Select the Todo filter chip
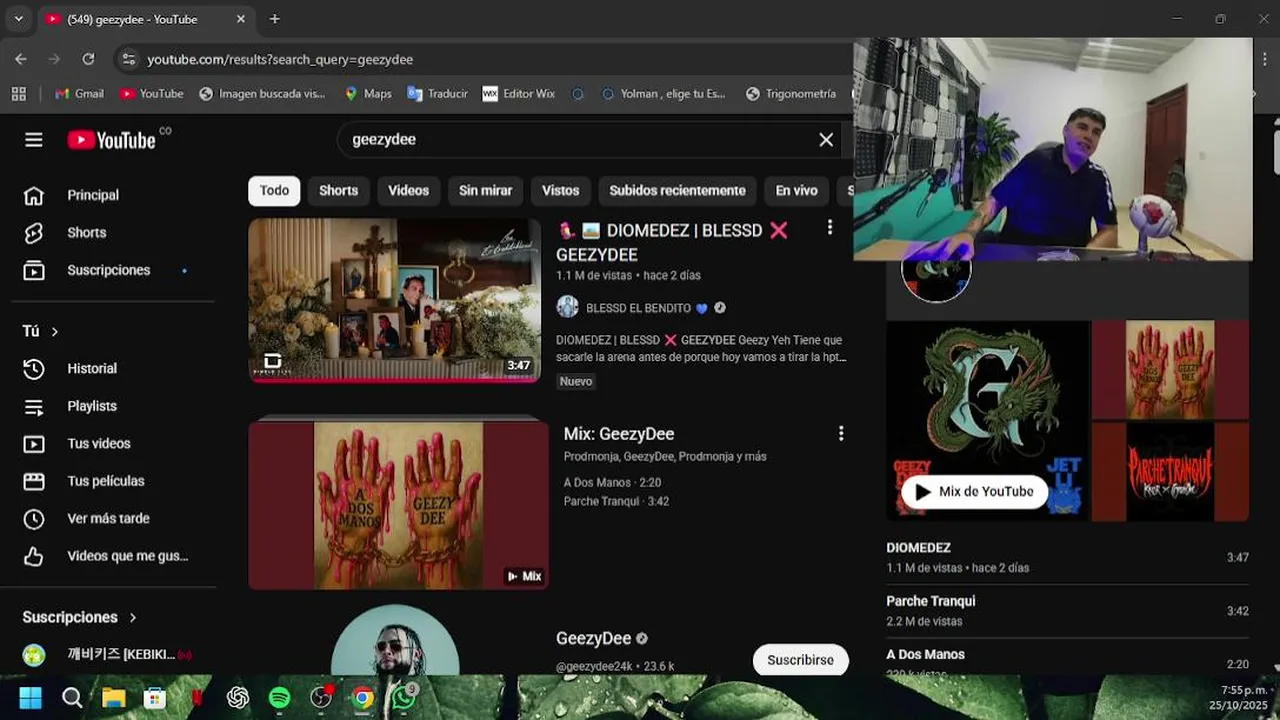1280x720 pixels. click(274, 190)
